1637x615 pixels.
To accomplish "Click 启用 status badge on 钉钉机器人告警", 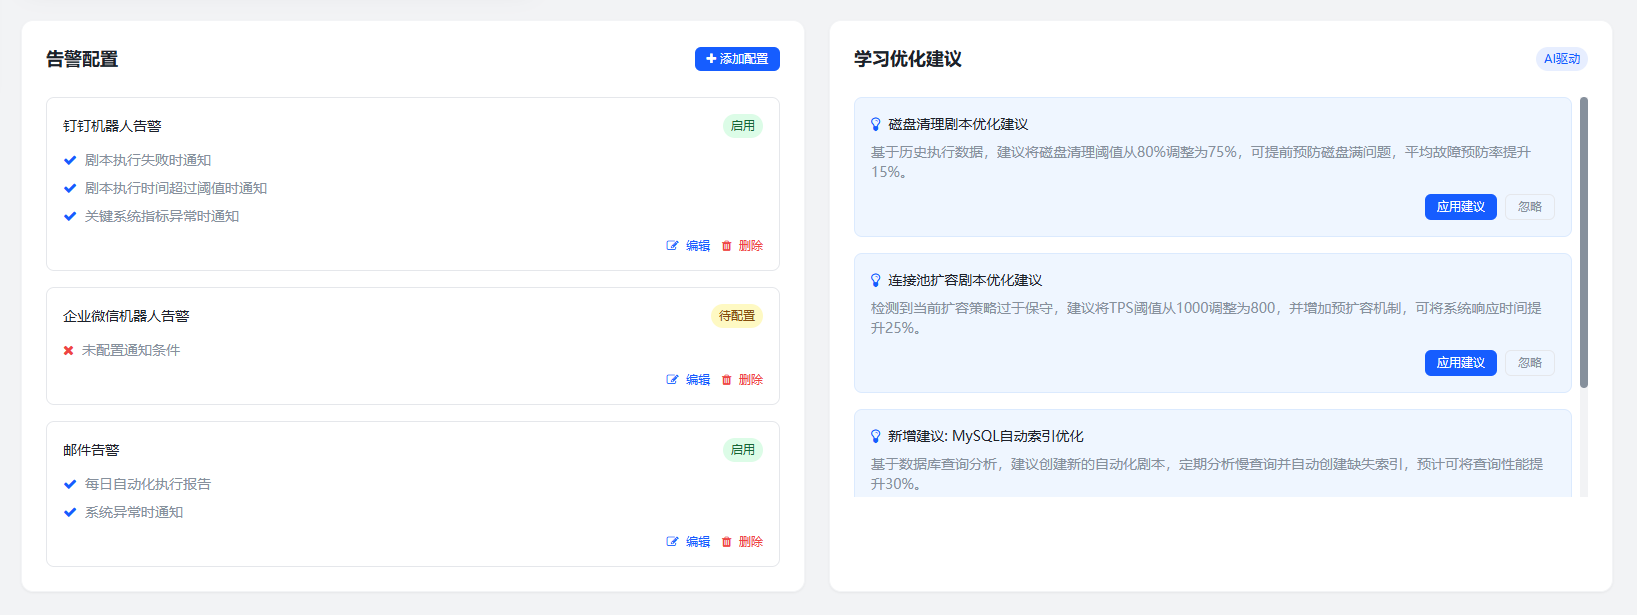I will point(742,126).
